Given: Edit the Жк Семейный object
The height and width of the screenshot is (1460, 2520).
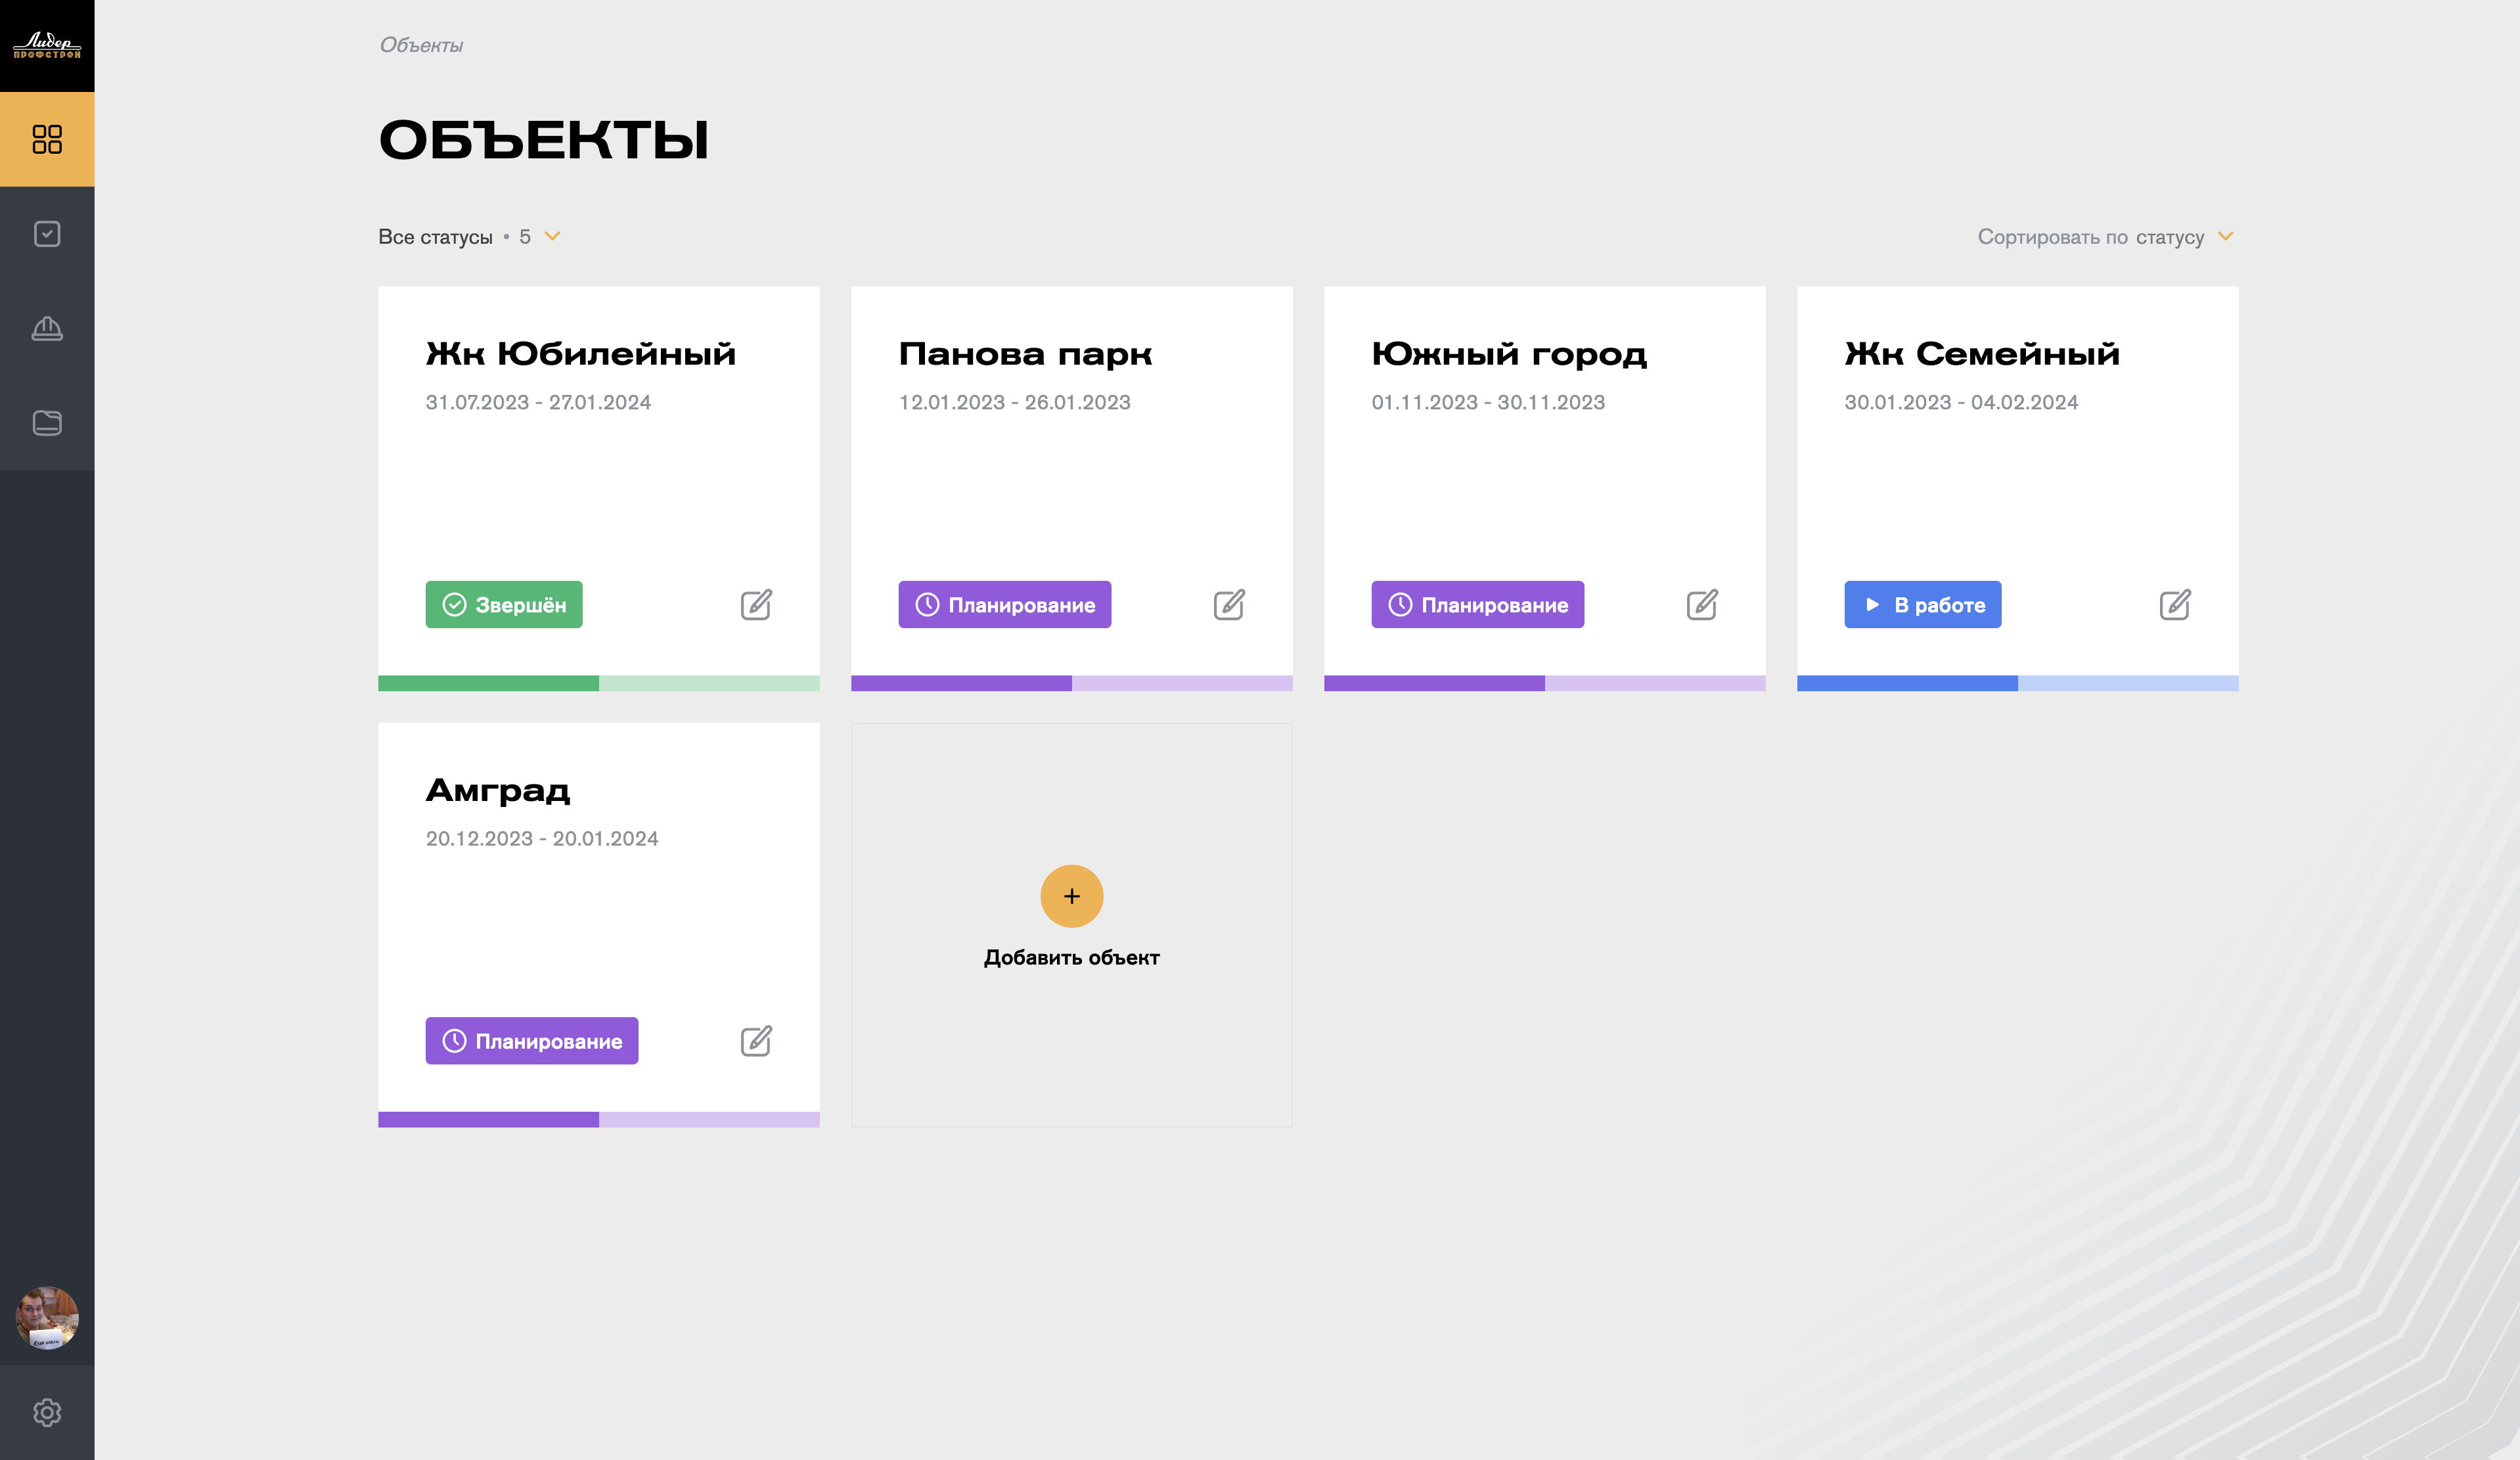Looking at the screenshot, I should click(2175, 604).
